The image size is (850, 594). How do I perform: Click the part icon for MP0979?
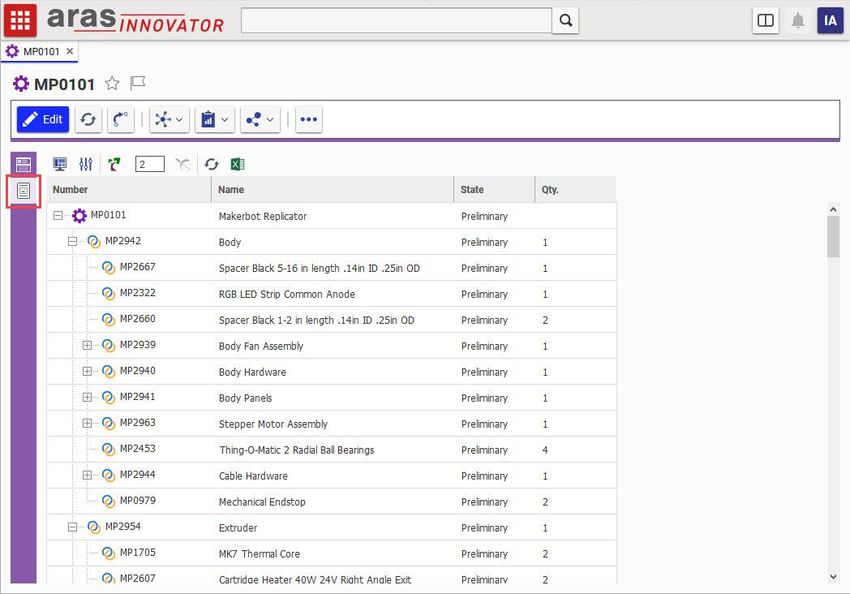(108, 501)
